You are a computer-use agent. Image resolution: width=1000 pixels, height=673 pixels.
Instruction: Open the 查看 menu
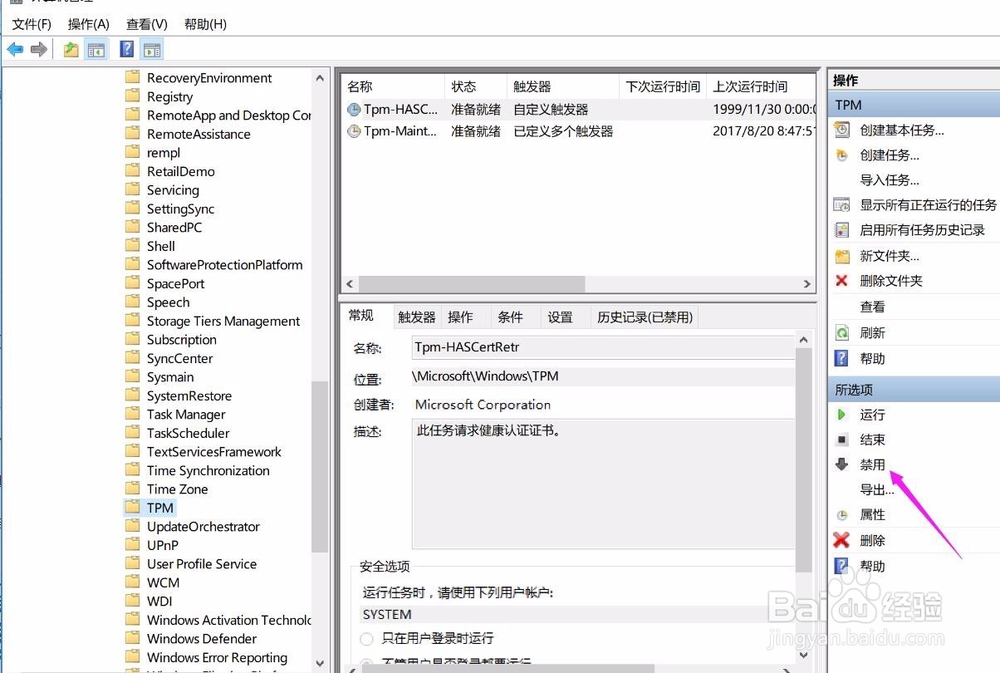click(145, 23)
